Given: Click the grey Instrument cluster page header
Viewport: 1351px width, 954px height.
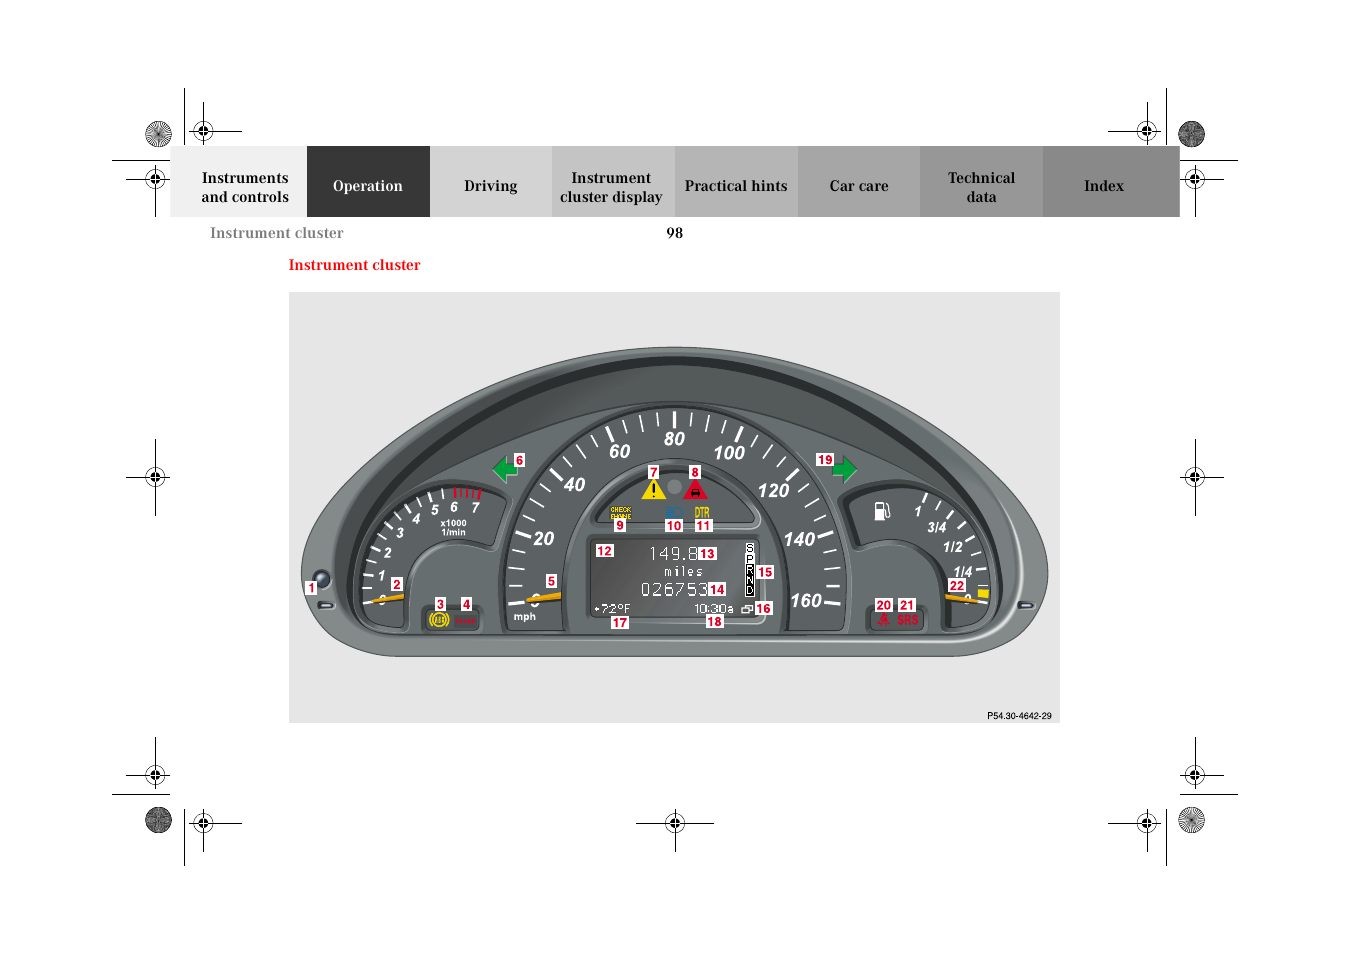Looking at the screenshot, I should click(276, 233).
